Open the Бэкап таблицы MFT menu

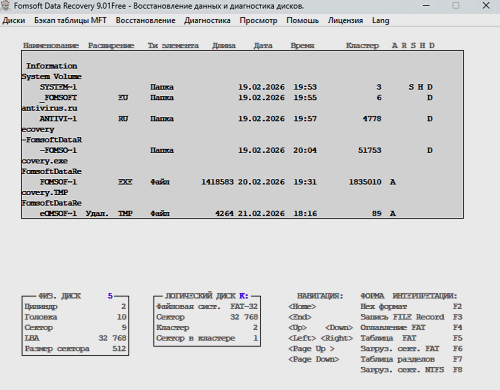[70, 20]
